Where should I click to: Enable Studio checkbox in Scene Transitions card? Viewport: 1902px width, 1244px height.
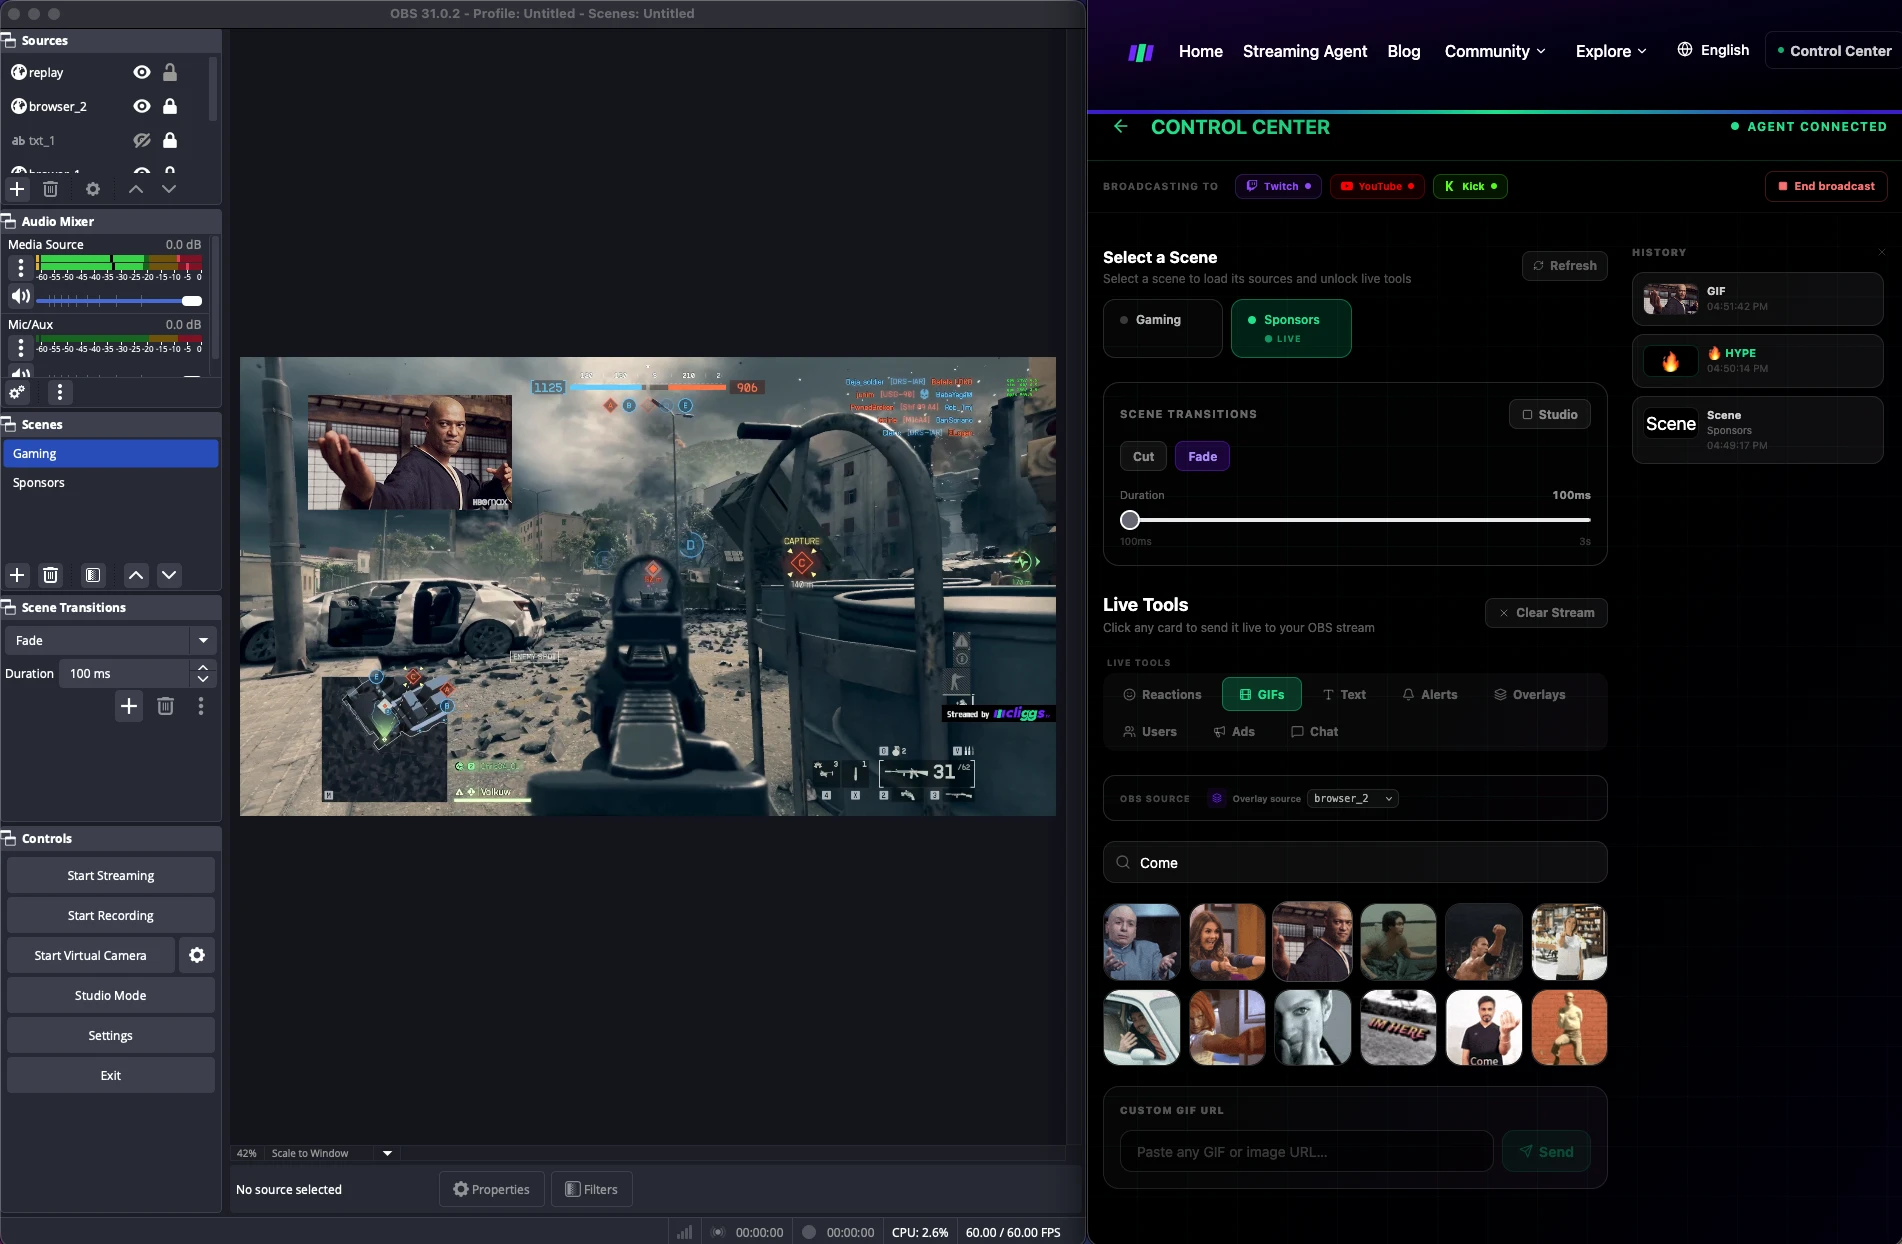click(1550, 415)
